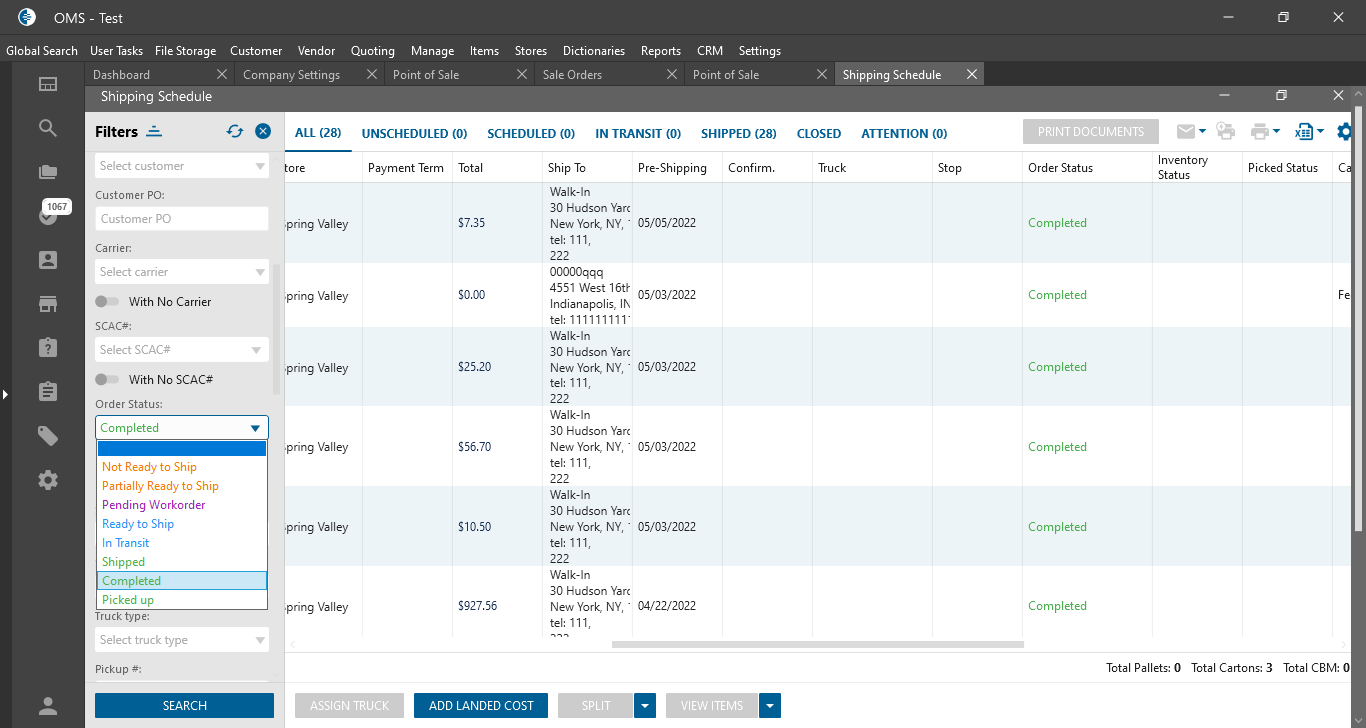Screen dimensions: 1366x728
Task: Click the ADD LANDED COST button
Action: coord(481,706)
